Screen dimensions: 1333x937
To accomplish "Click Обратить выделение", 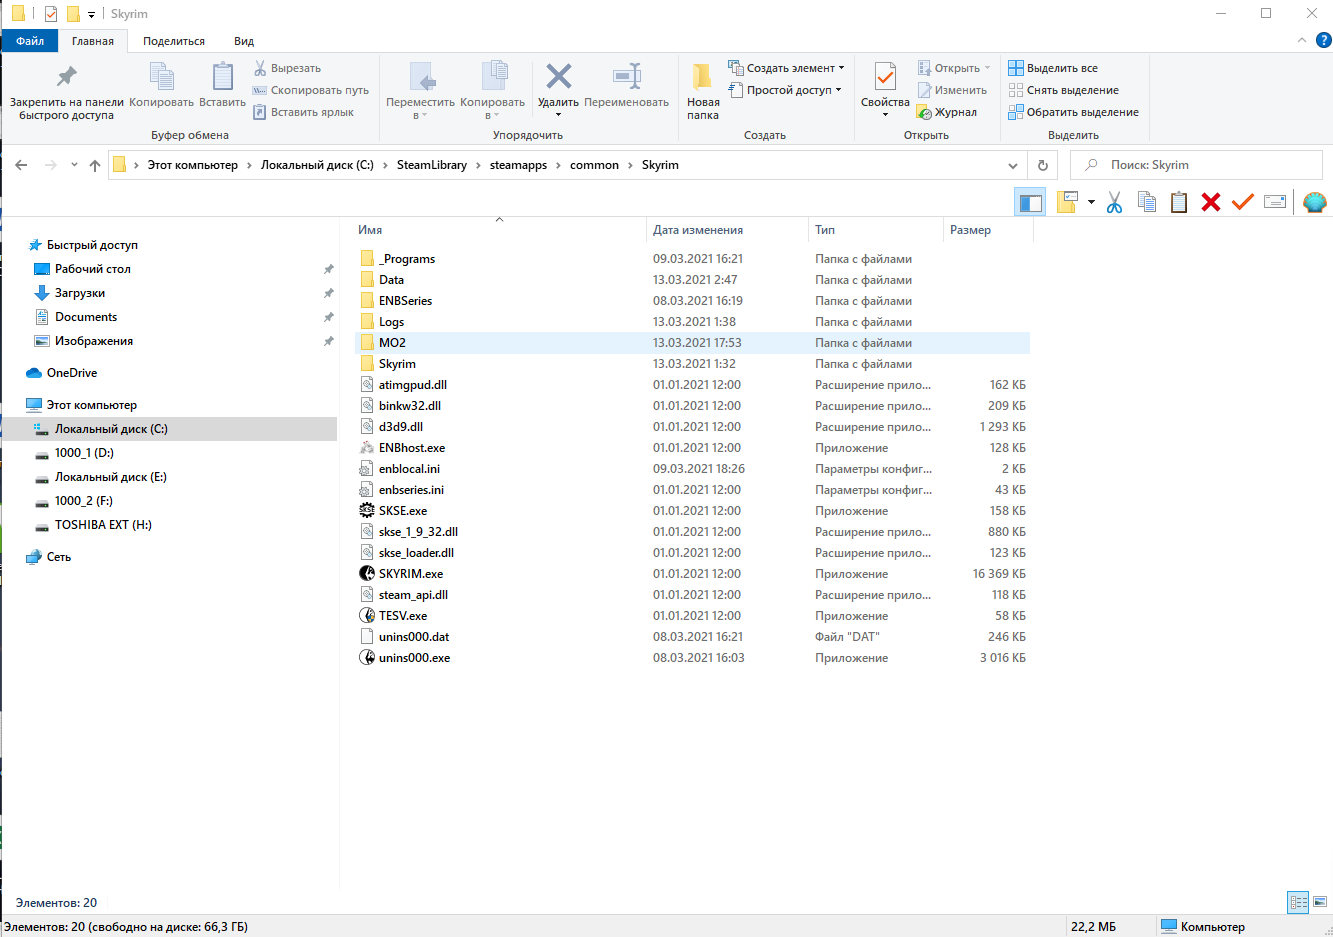I will (1073, 112).
